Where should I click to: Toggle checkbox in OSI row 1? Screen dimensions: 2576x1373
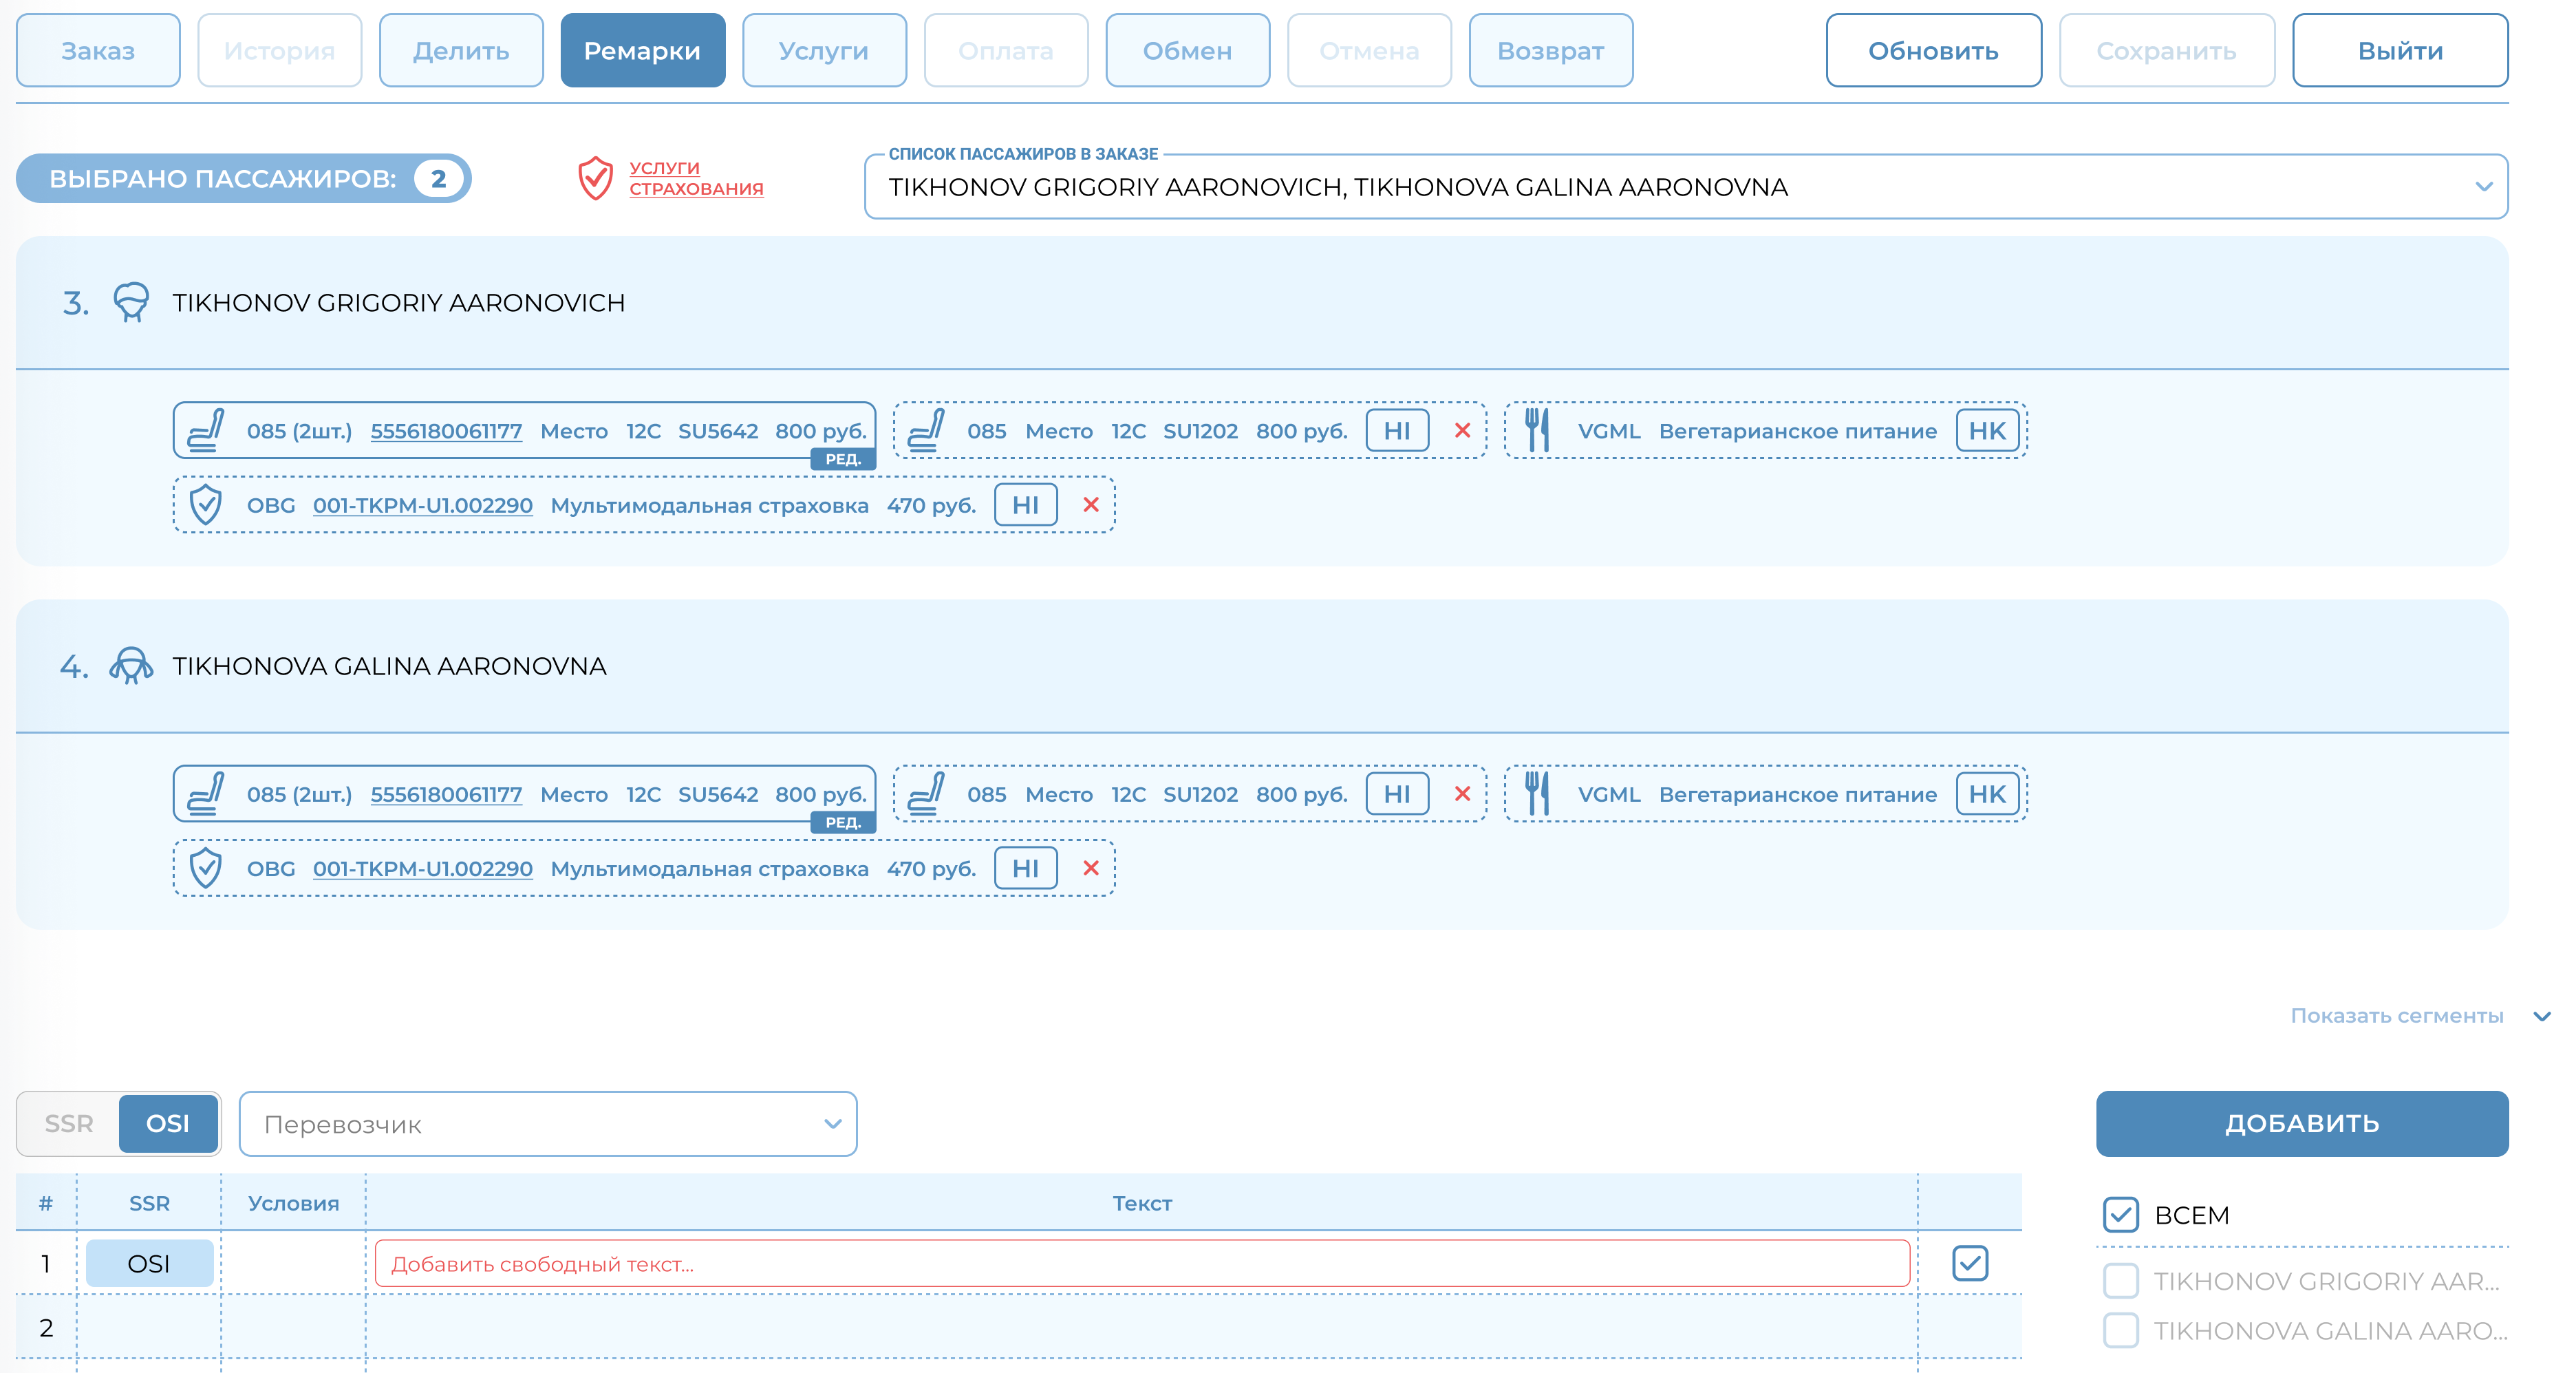click(1969, 1263)
